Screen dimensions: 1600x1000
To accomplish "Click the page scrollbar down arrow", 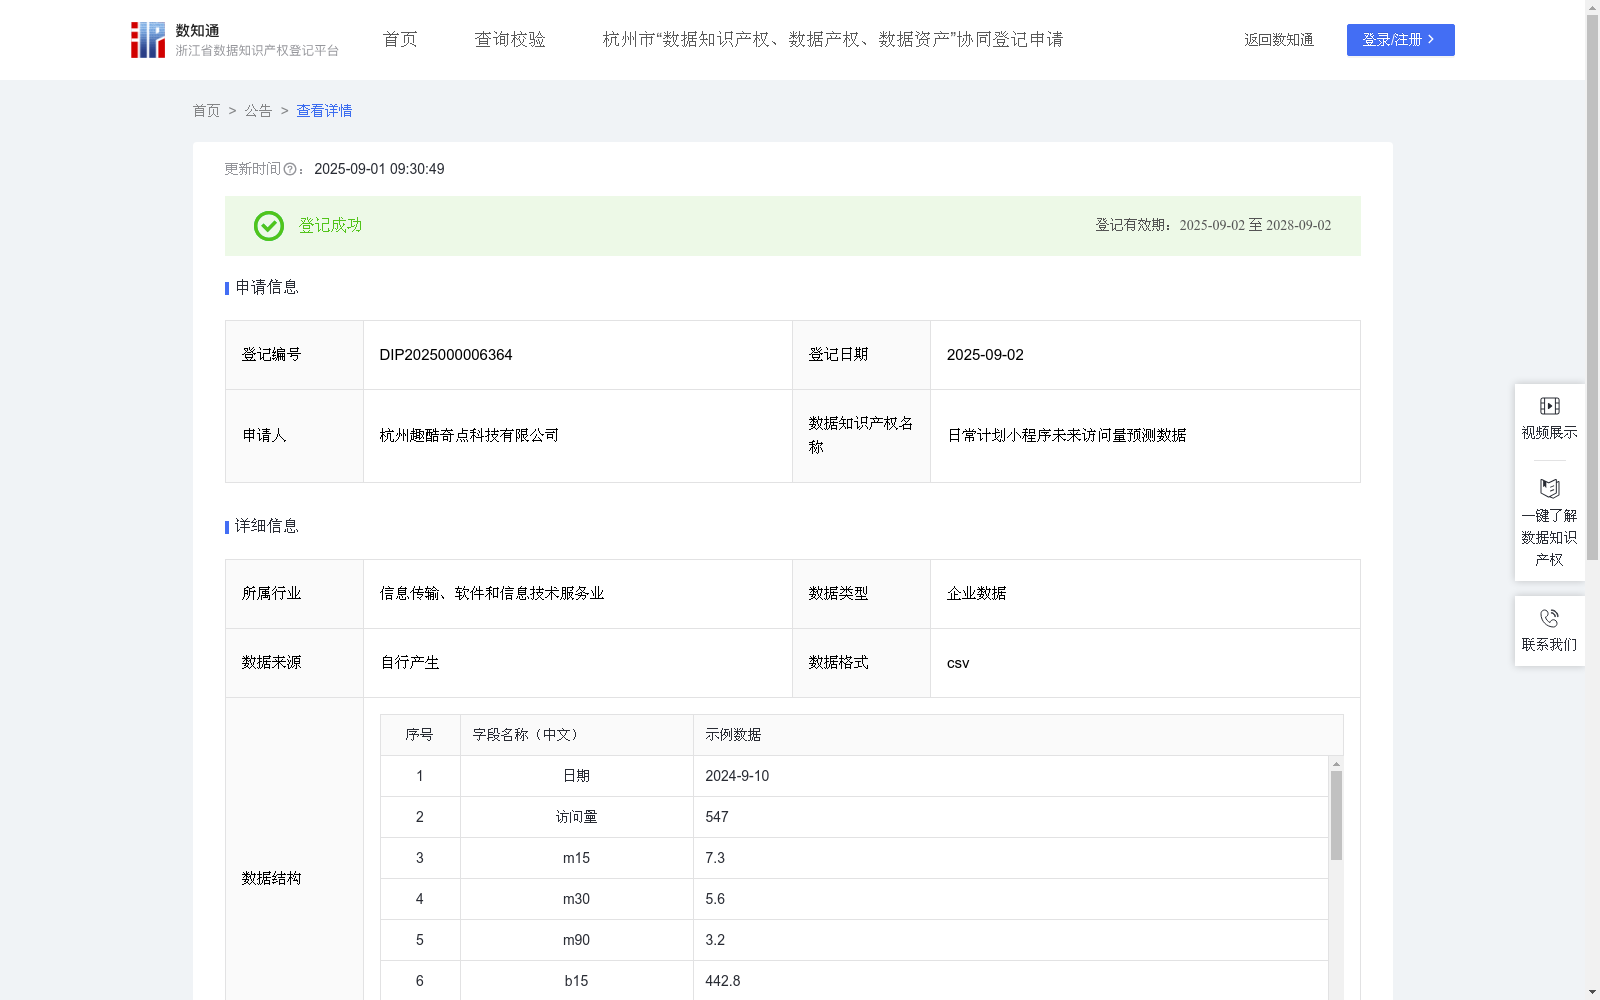I will (x=1593, y=992).
